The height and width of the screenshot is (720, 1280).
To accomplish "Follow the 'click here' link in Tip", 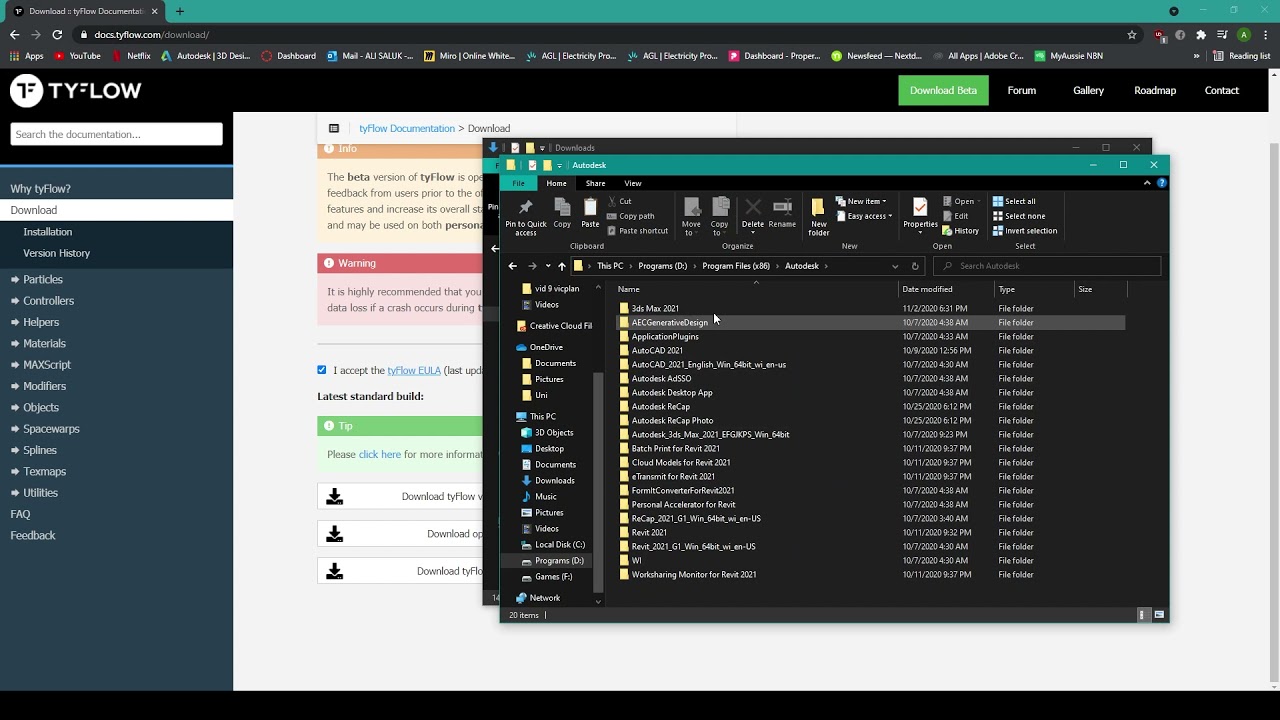I will 380,454.
